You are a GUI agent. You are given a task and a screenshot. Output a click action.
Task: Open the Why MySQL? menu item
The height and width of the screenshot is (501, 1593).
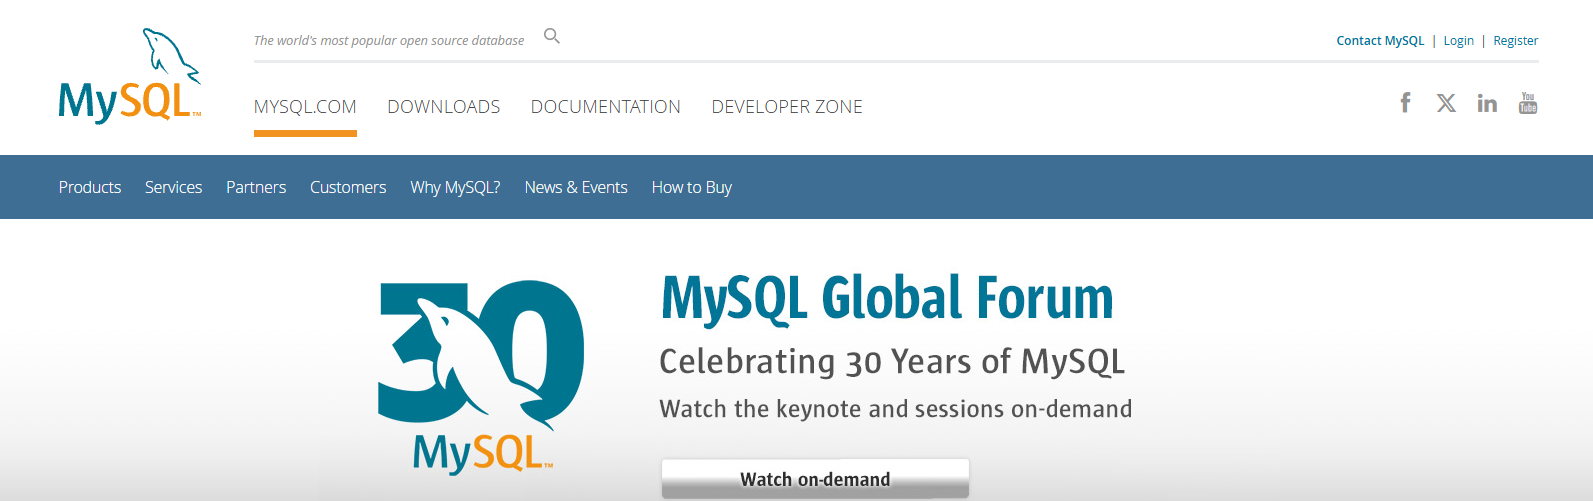point(455,187)
